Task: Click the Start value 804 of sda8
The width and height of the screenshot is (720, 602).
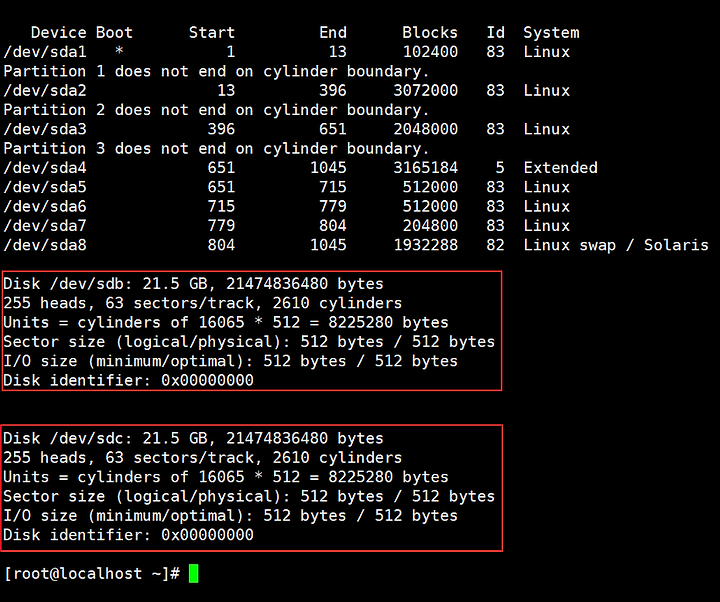Action: pos(221,245)
